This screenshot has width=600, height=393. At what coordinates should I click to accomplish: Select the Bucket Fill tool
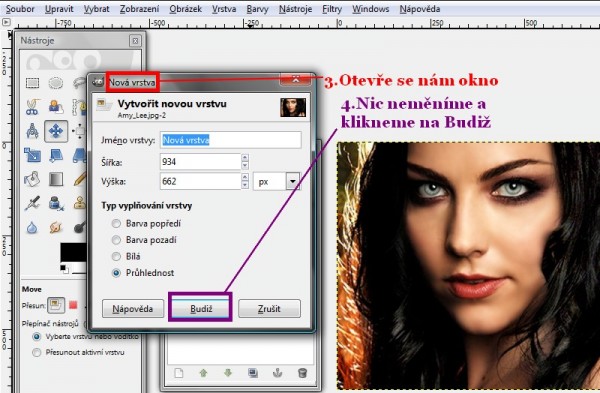tap(33, 179)
